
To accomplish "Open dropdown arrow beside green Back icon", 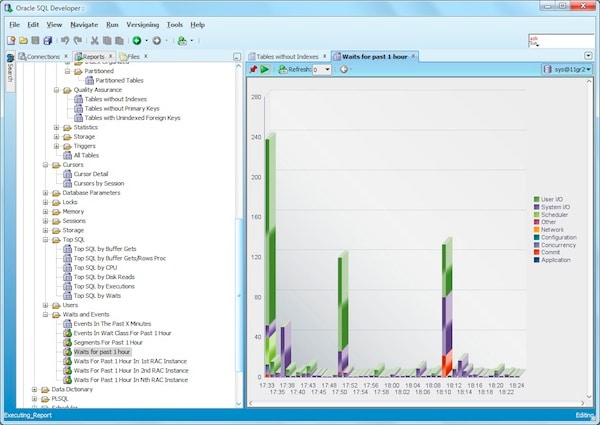I will pos(146,41).
